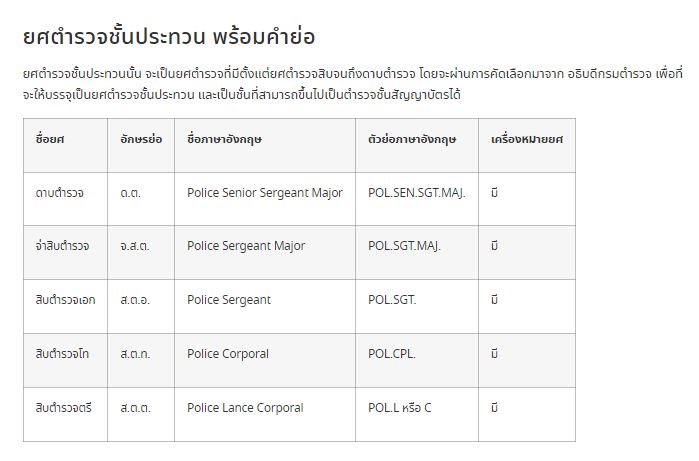The image size is (699, 461).
Task: Select the Police Lance Corporal cell
Action: 265,414
